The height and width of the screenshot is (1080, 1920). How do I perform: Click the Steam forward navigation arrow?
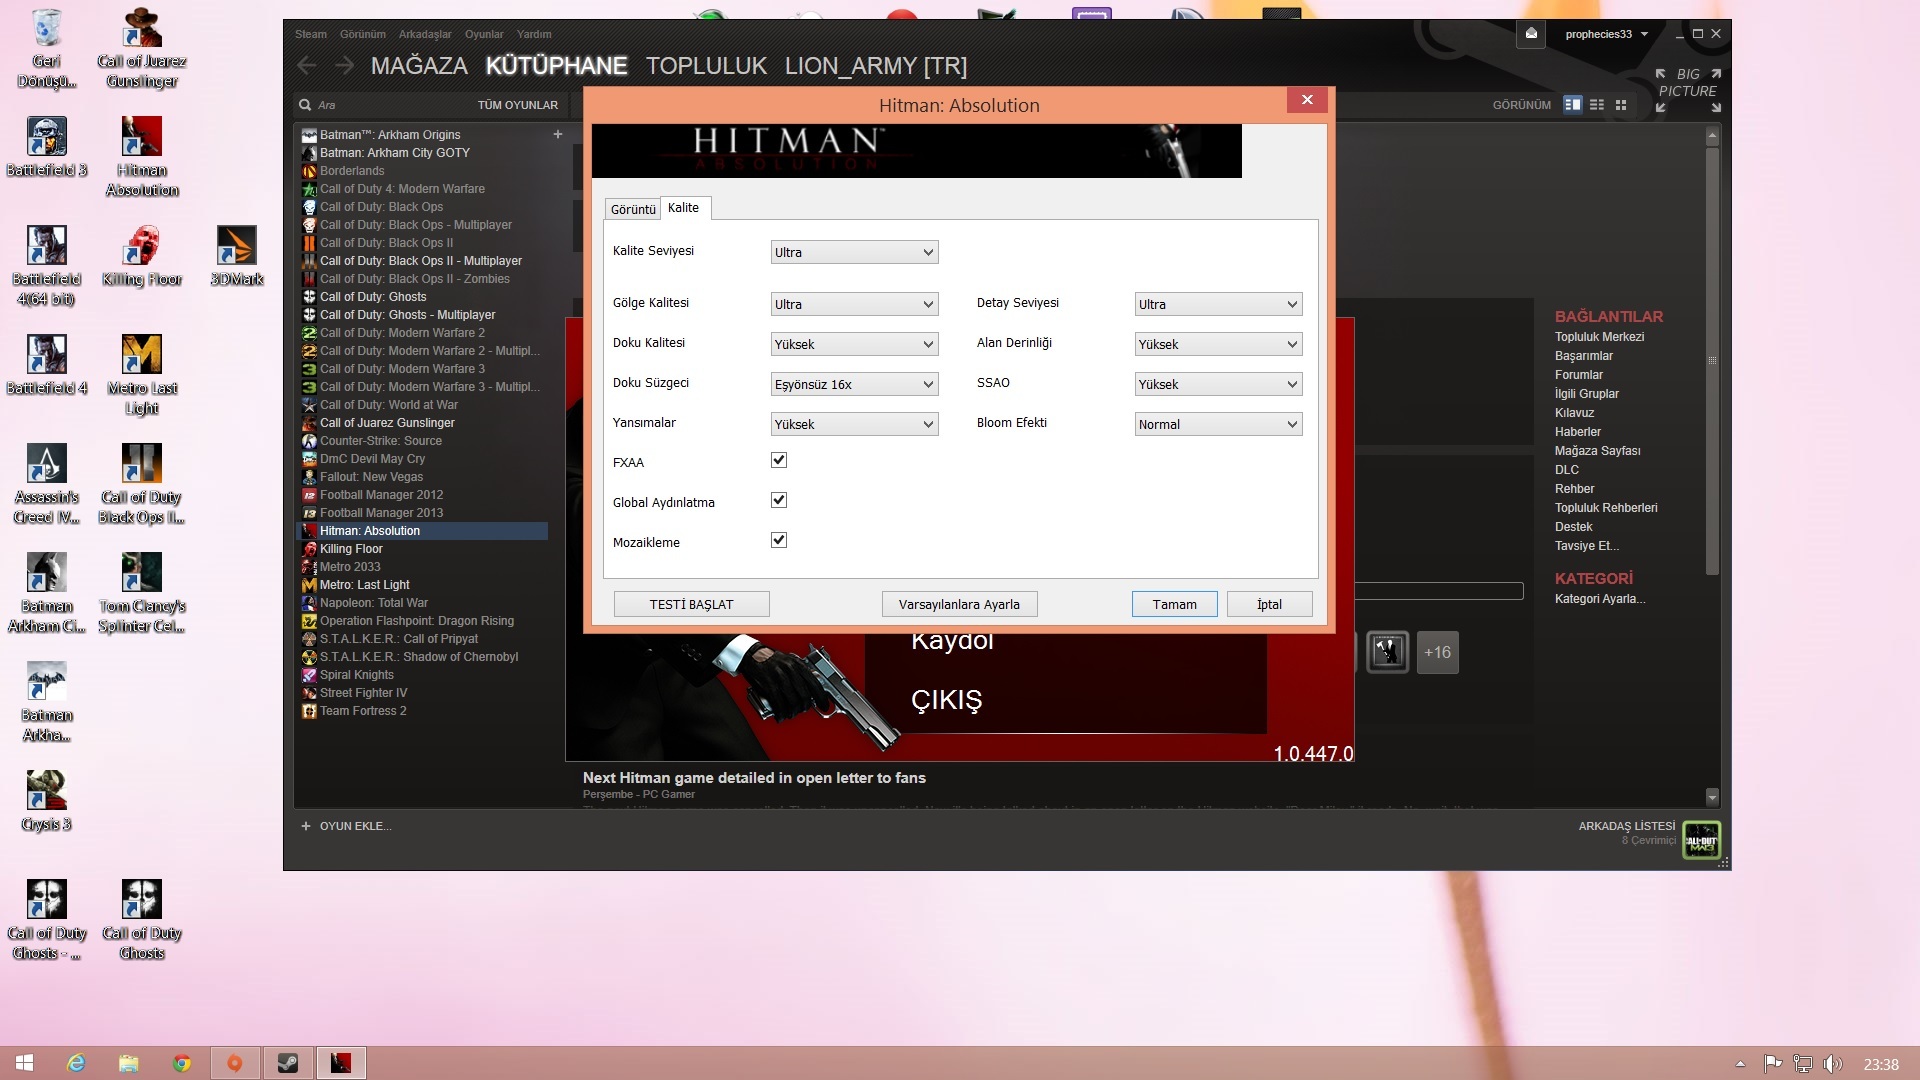(345, 66)
